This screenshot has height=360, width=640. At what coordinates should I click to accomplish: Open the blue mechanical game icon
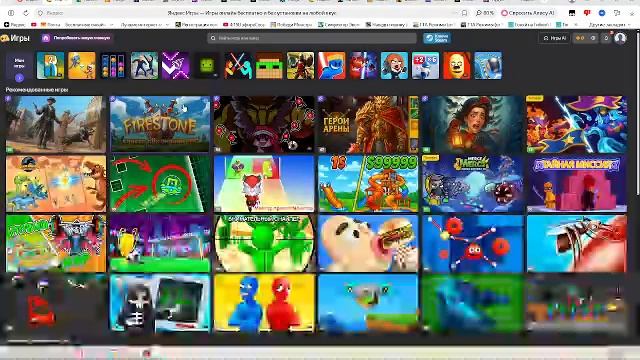pos(488,65)
